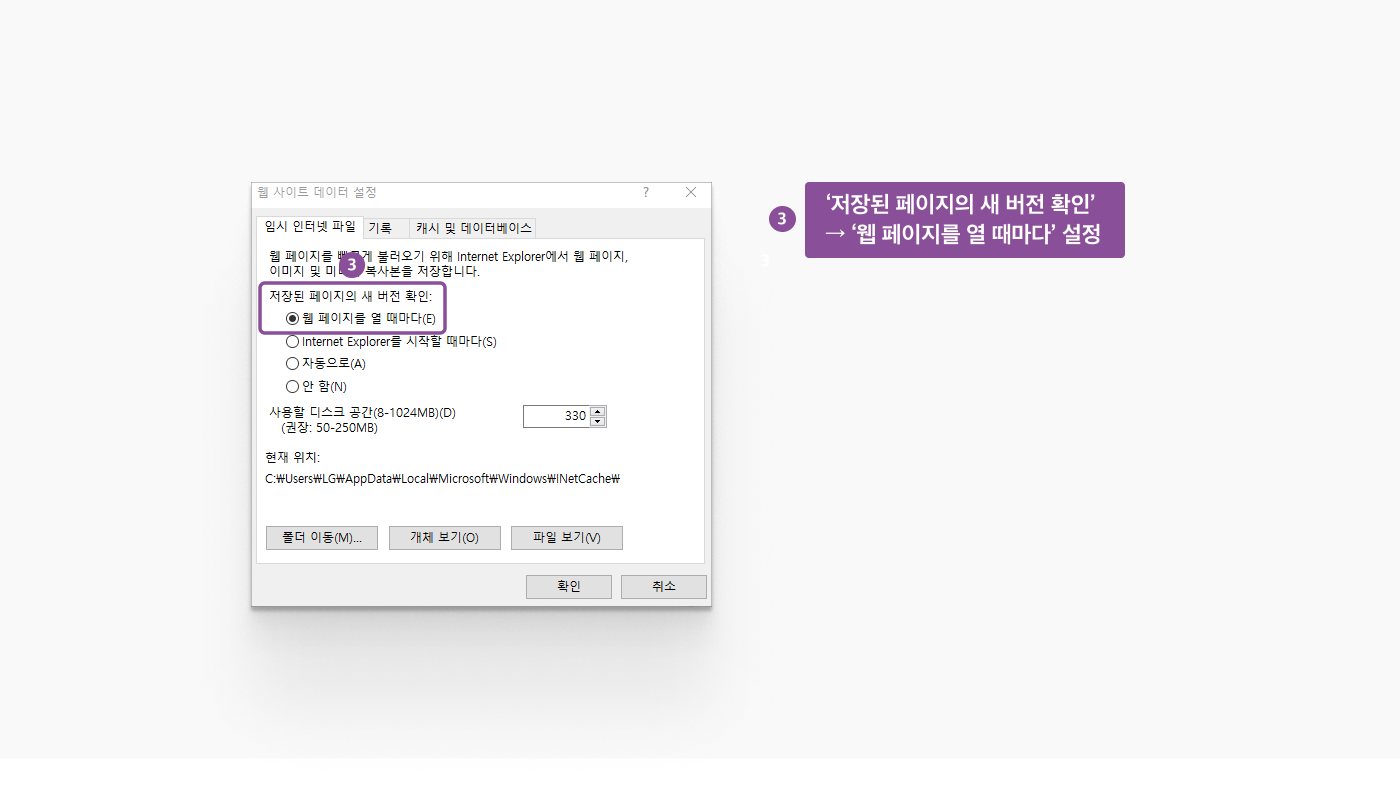1400x787 pixels.
Task: Increase disk space with the up spinner arrow
Action: click(598, 411)
